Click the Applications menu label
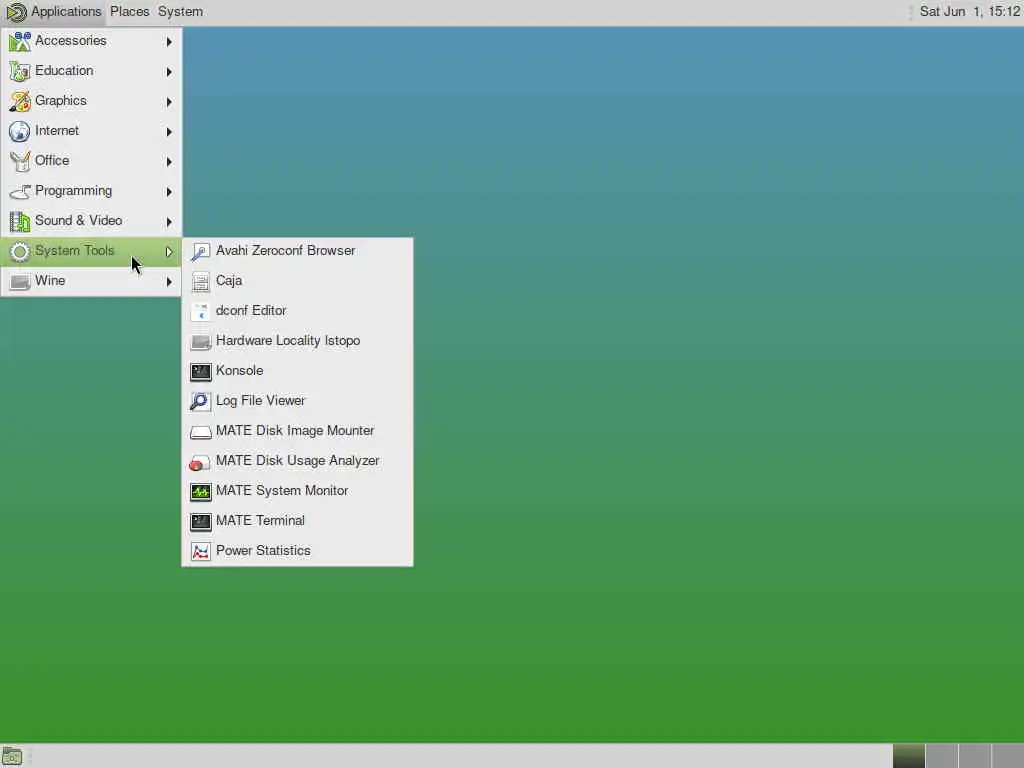 66,12
